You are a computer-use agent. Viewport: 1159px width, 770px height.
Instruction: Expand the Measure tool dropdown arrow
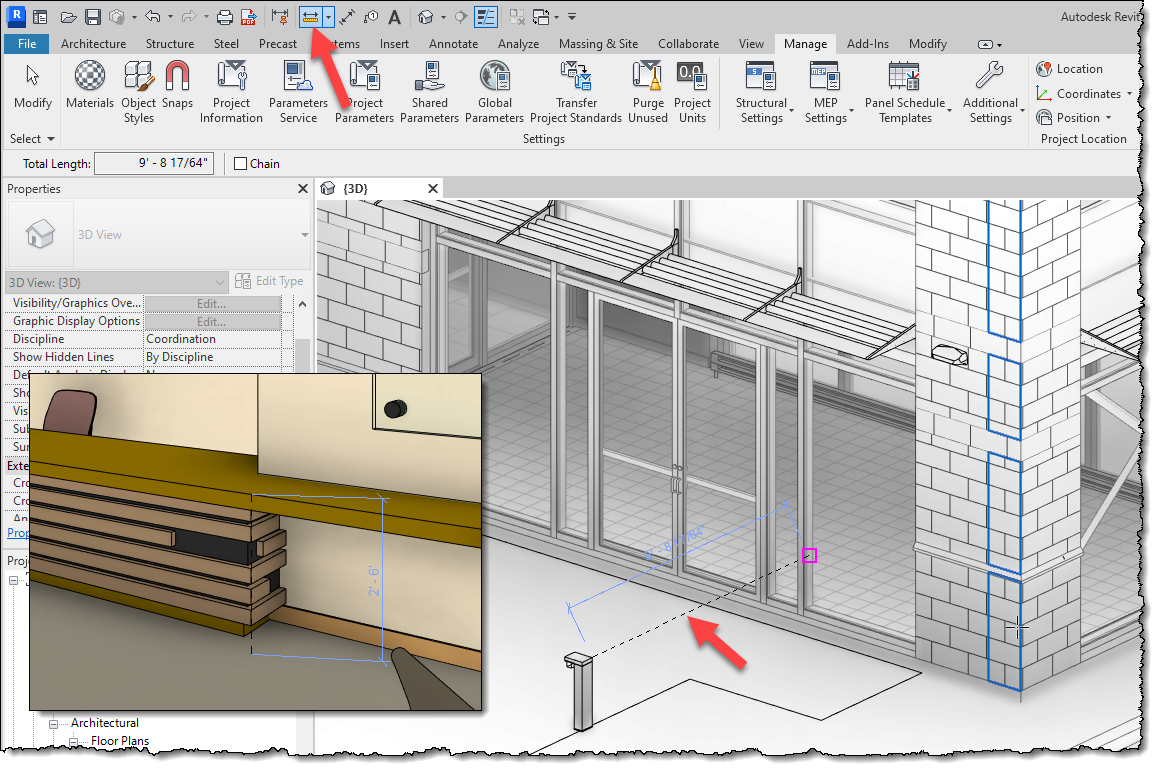tap(328, 16)
